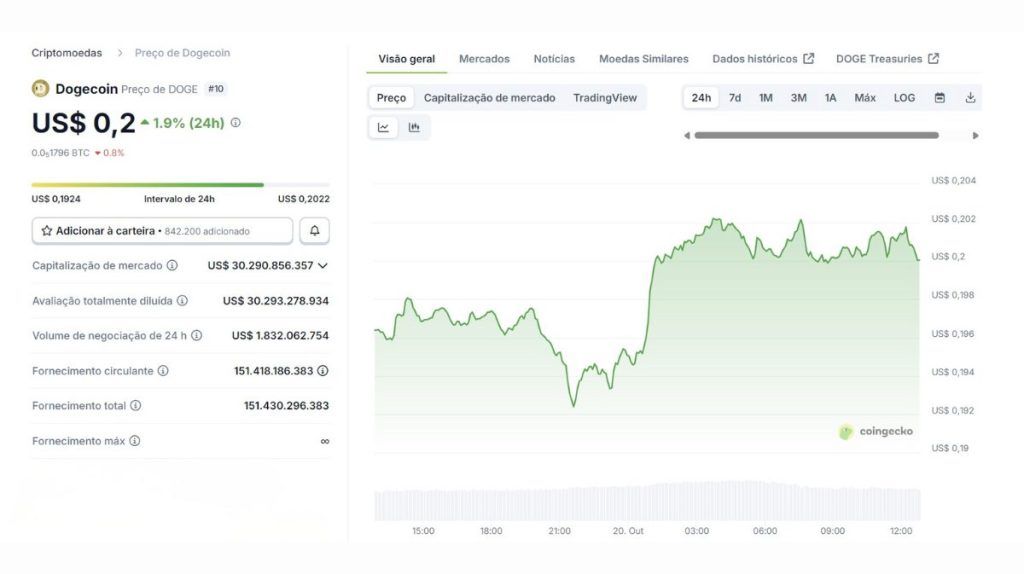Click the volume bars below the chart
Viewport: 1024px width, 574px height.
(647, 502)
